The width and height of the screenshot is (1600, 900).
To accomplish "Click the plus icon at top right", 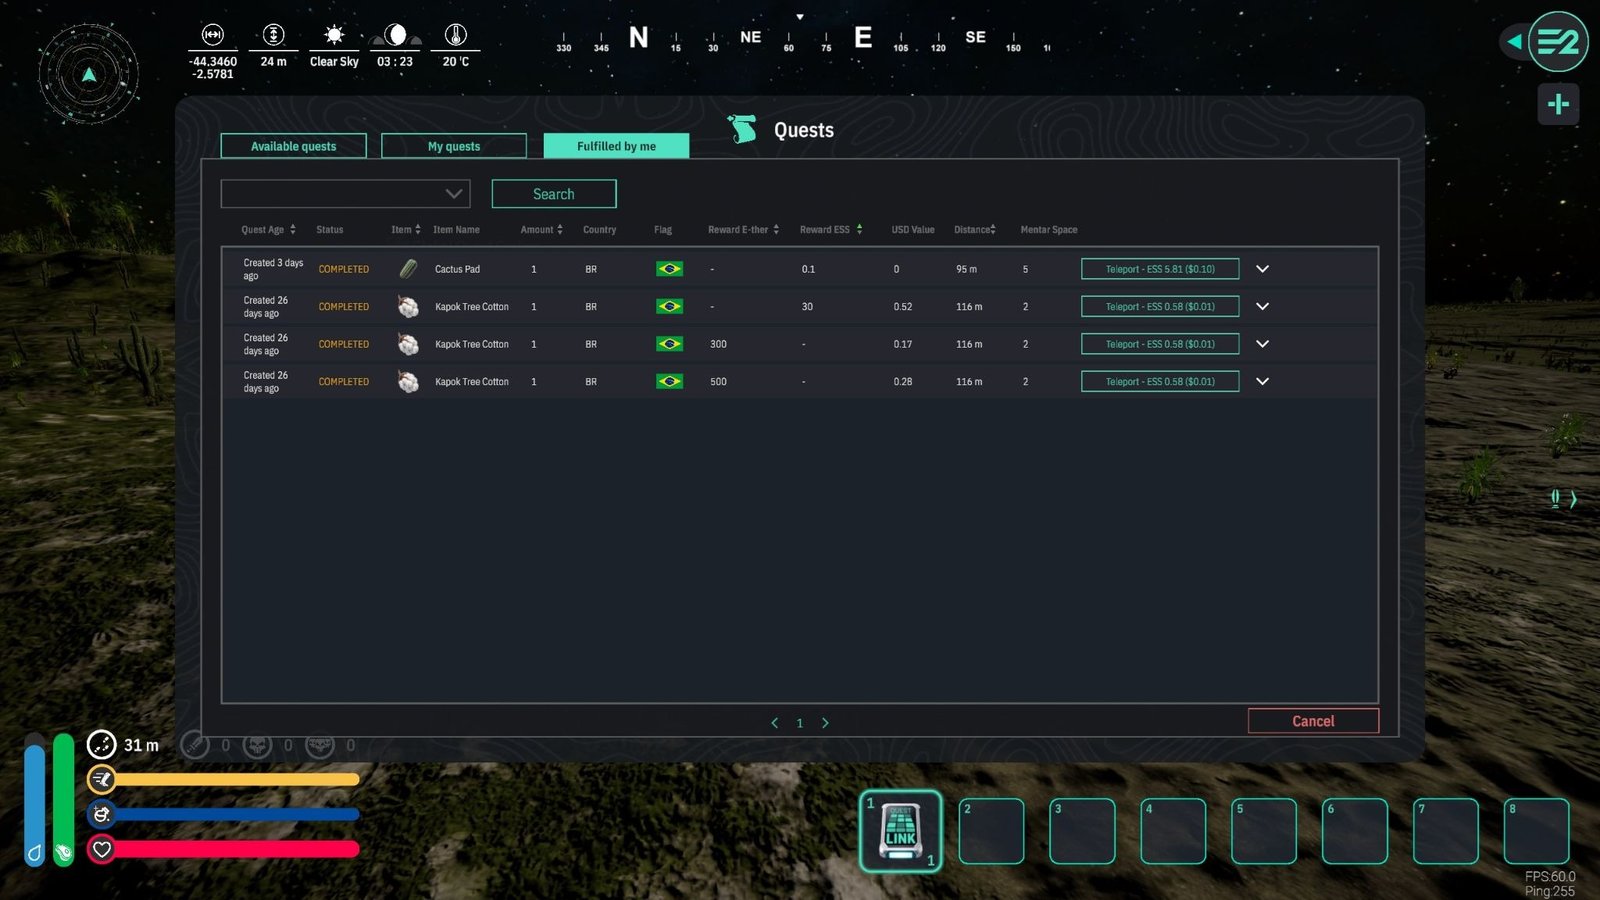I will tap(1558, 104).
